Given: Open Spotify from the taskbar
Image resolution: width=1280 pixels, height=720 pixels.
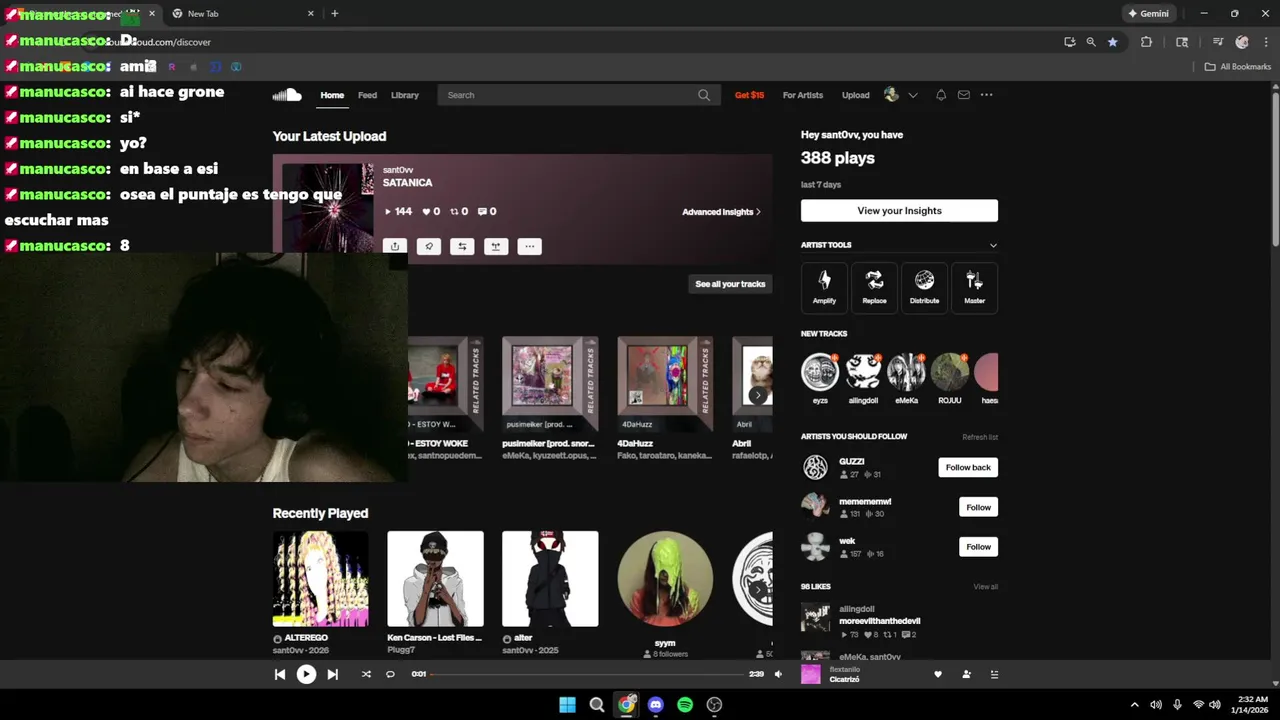Looking at the screenshot, I should pos(685,705).
